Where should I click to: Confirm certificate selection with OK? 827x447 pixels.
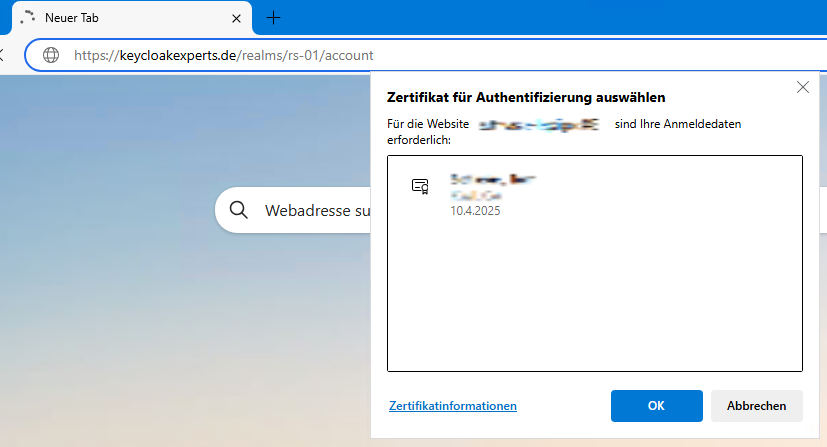click(656, 406)
